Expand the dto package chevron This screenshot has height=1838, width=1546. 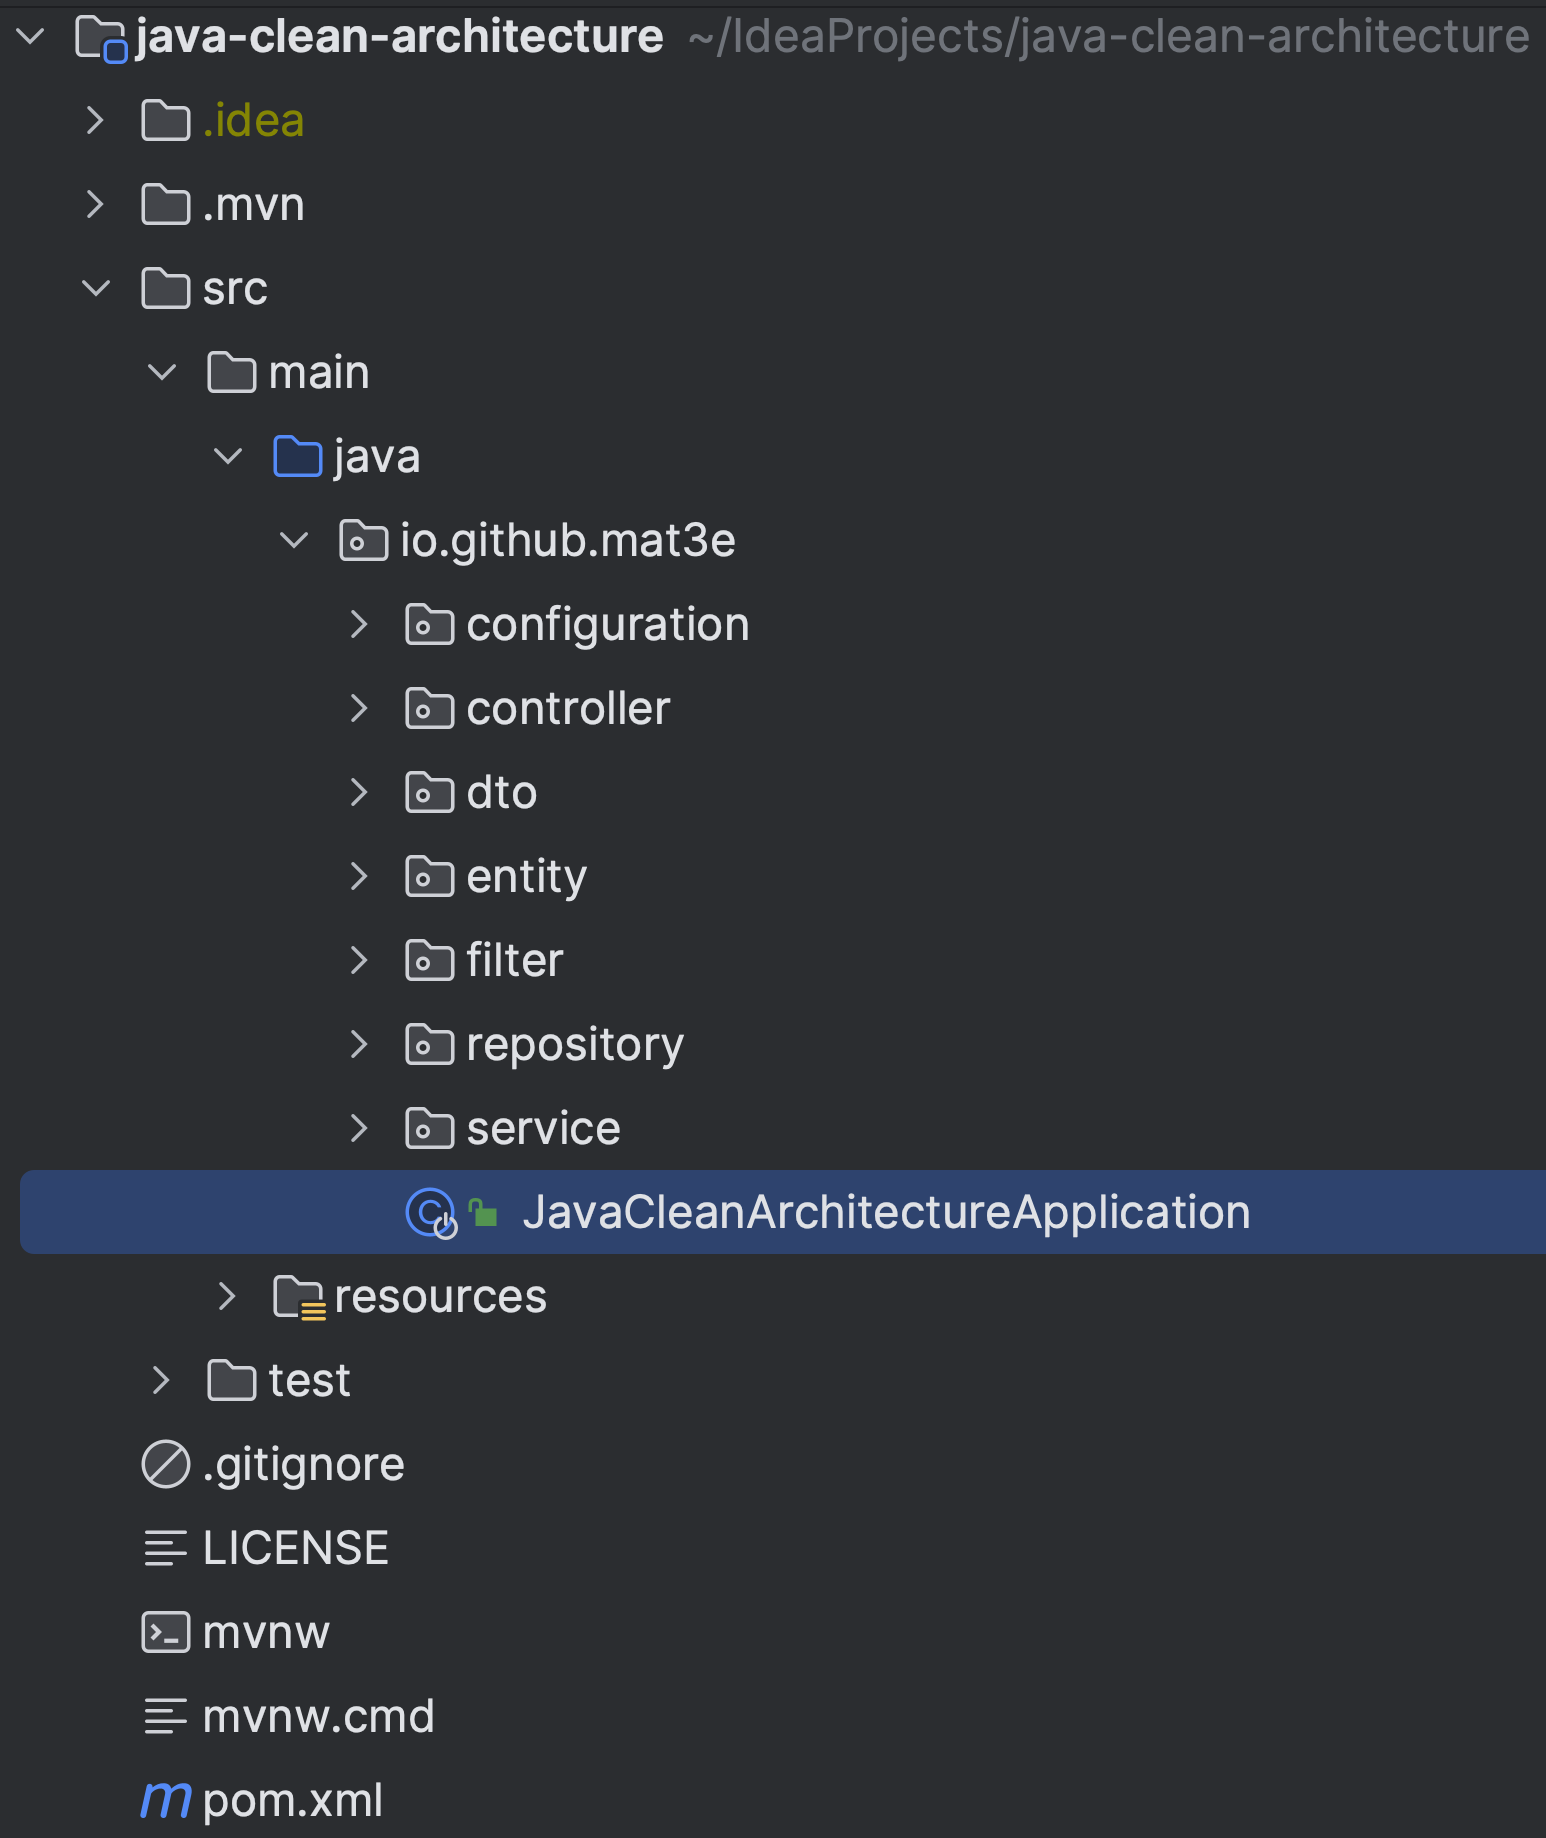click(x=359, y=793)
